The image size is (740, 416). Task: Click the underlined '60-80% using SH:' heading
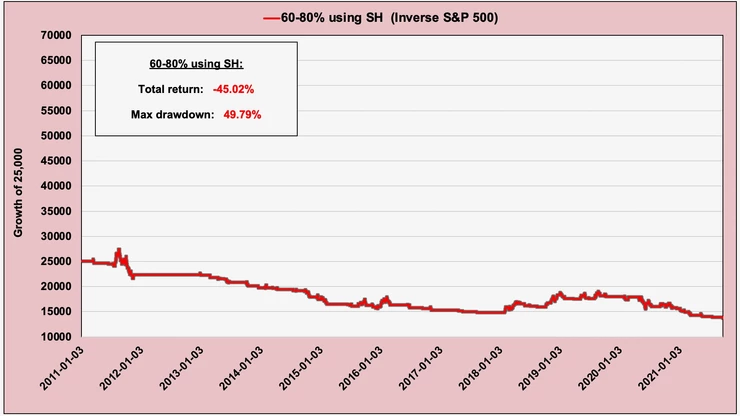tap(196, 64)
